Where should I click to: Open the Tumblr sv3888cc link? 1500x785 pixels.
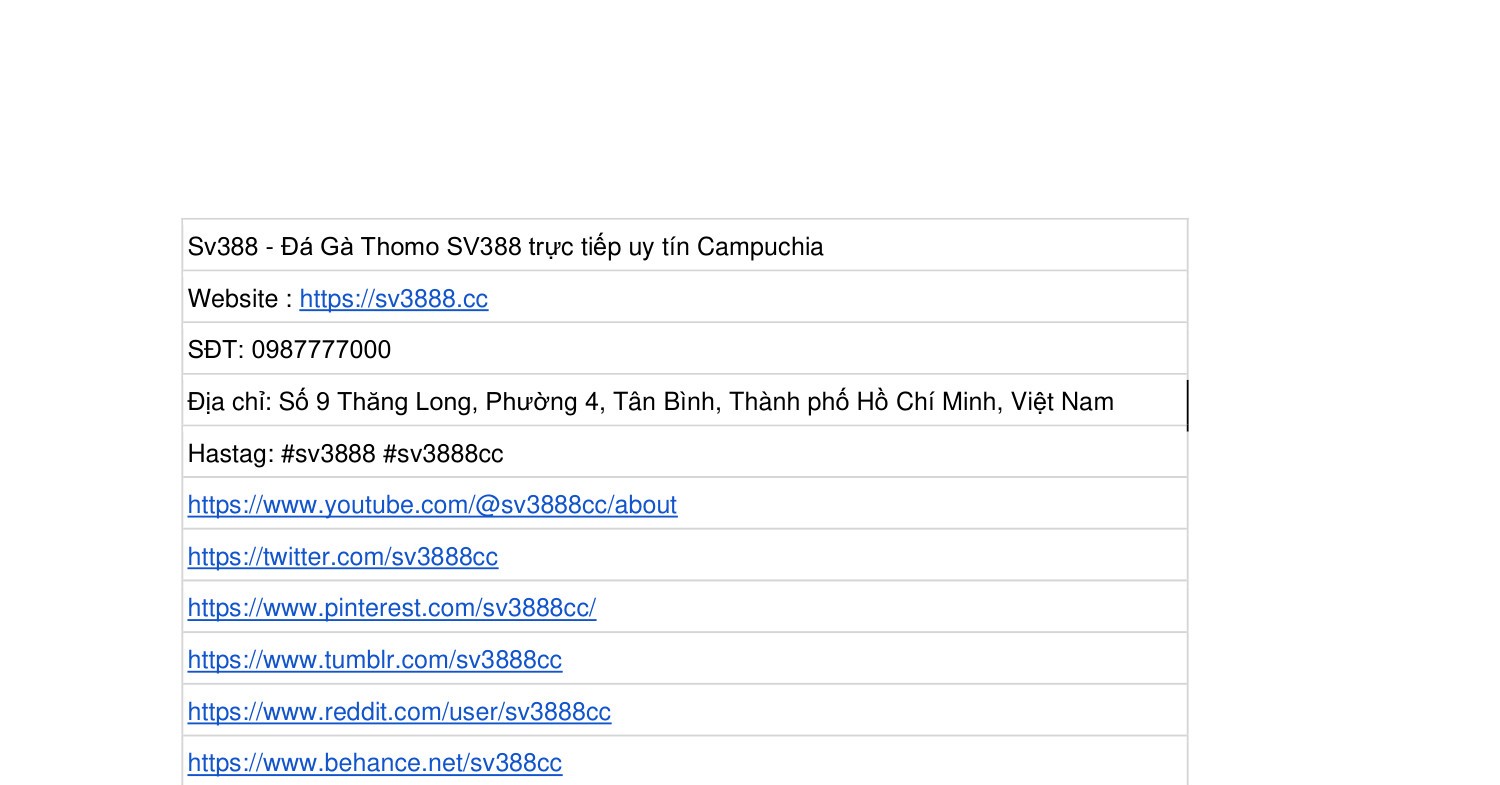(x=374, y=660)
